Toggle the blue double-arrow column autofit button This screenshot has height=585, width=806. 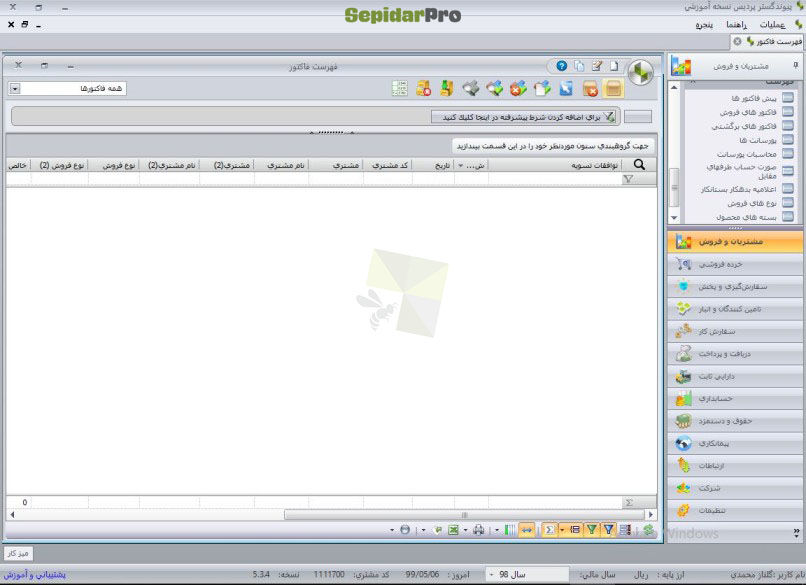527,529
